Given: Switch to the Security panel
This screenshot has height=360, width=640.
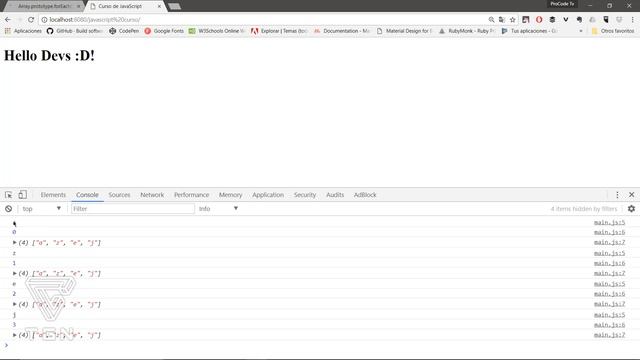Looking at the screenshot, I should tap(305, 195).
